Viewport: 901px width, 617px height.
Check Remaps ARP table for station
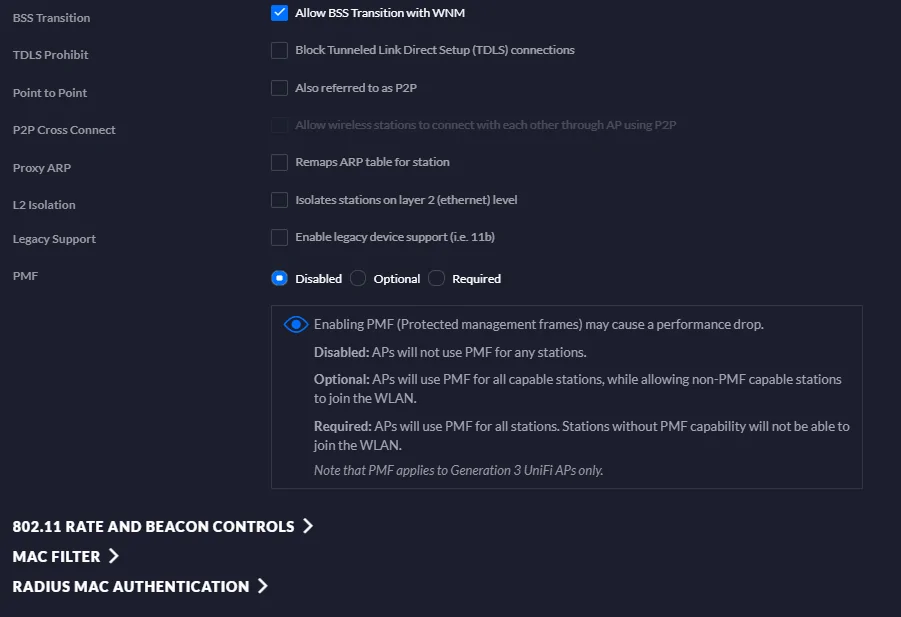coord(279,163)
